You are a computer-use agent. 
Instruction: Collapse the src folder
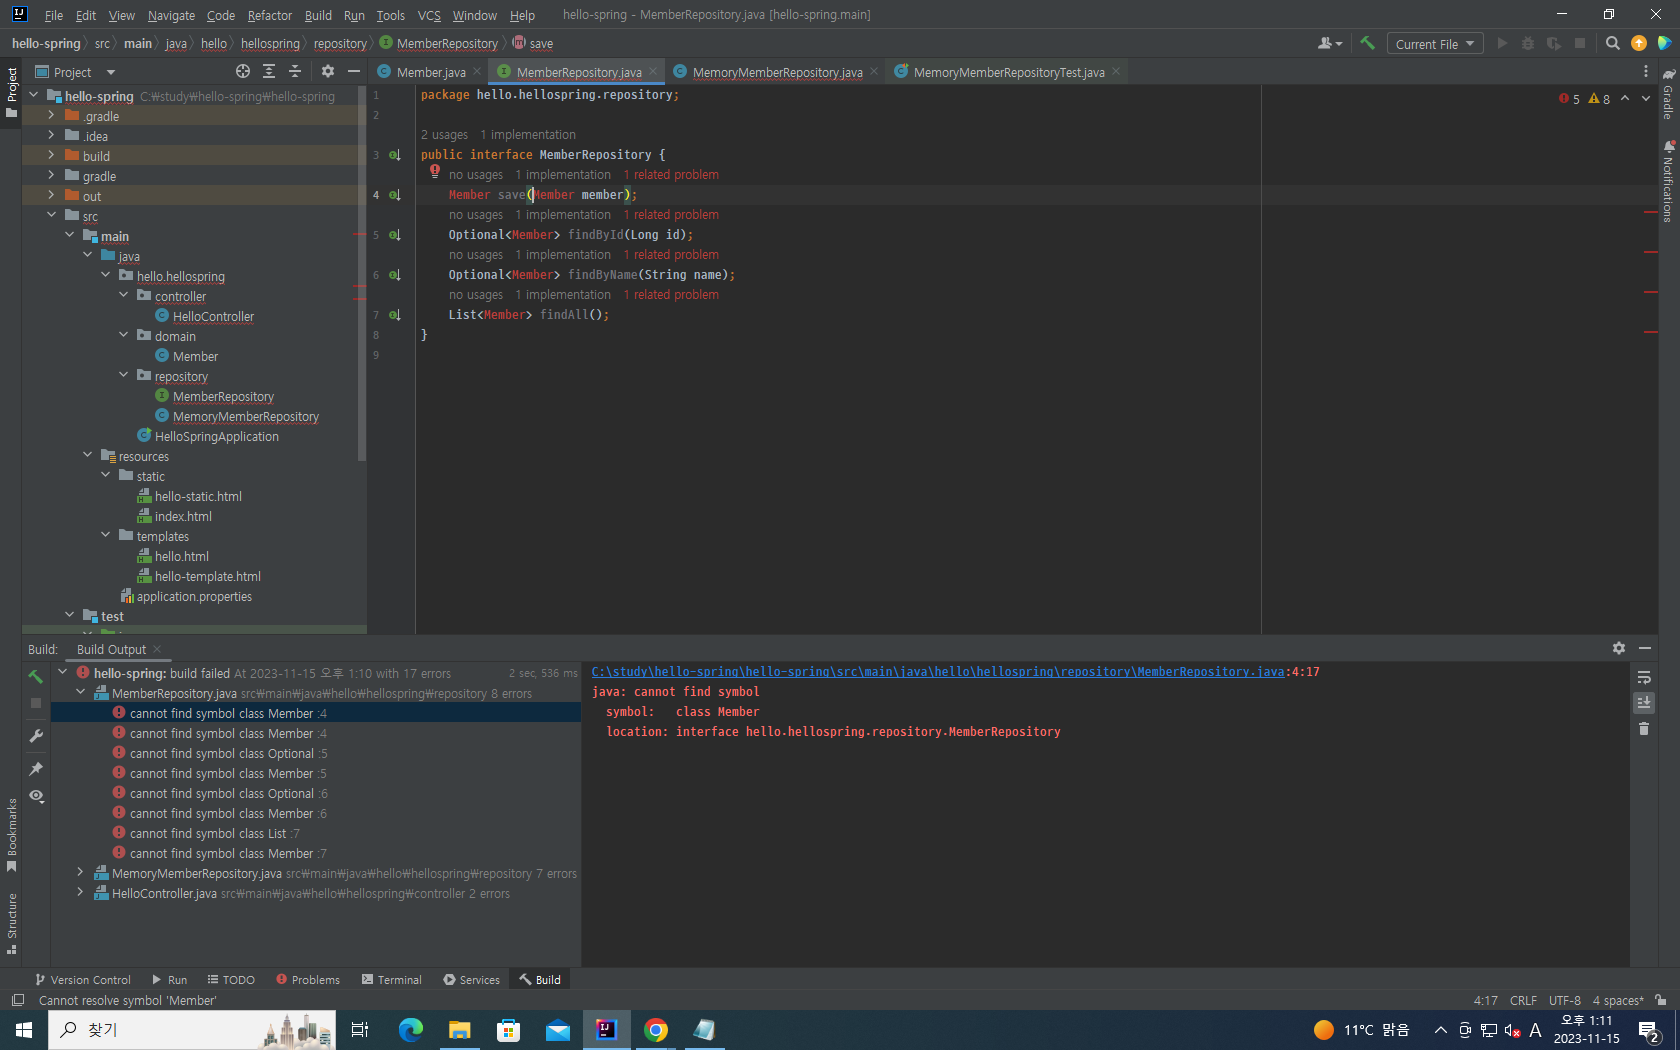51,216
